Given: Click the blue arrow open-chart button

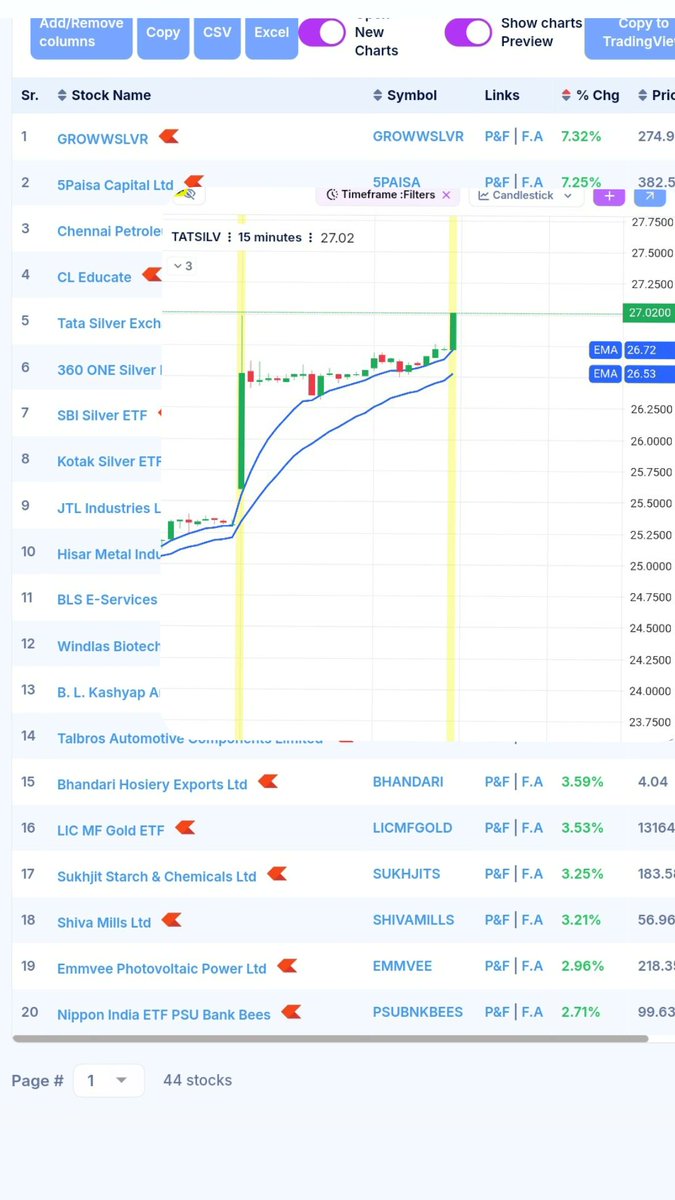Looking at the screenshot, I should point(649,195).
